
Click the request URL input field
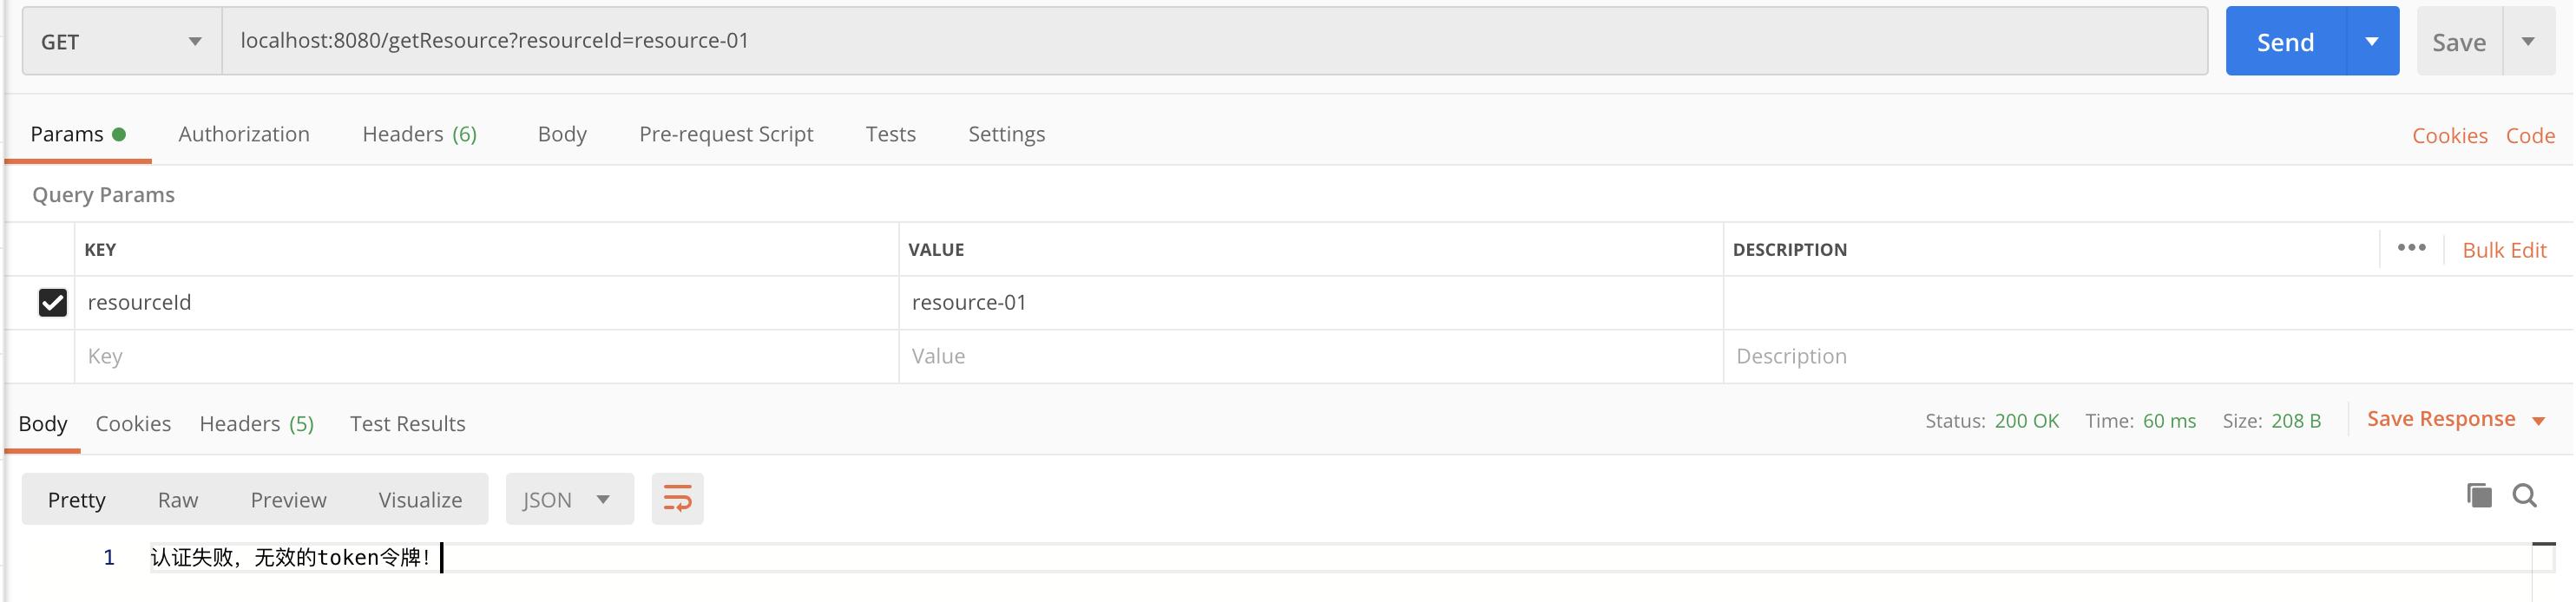click(x=1200, y=41)
